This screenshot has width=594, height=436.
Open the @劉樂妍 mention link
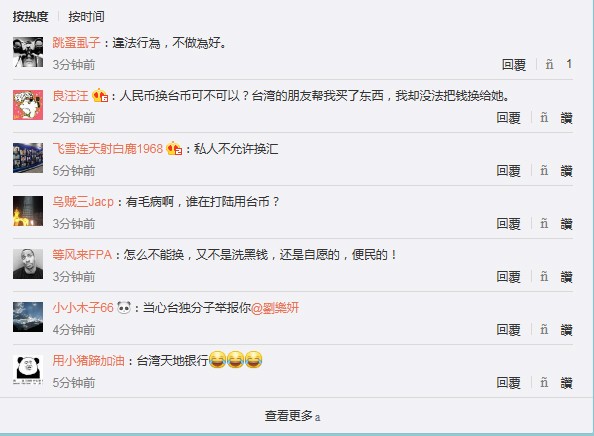275,308
